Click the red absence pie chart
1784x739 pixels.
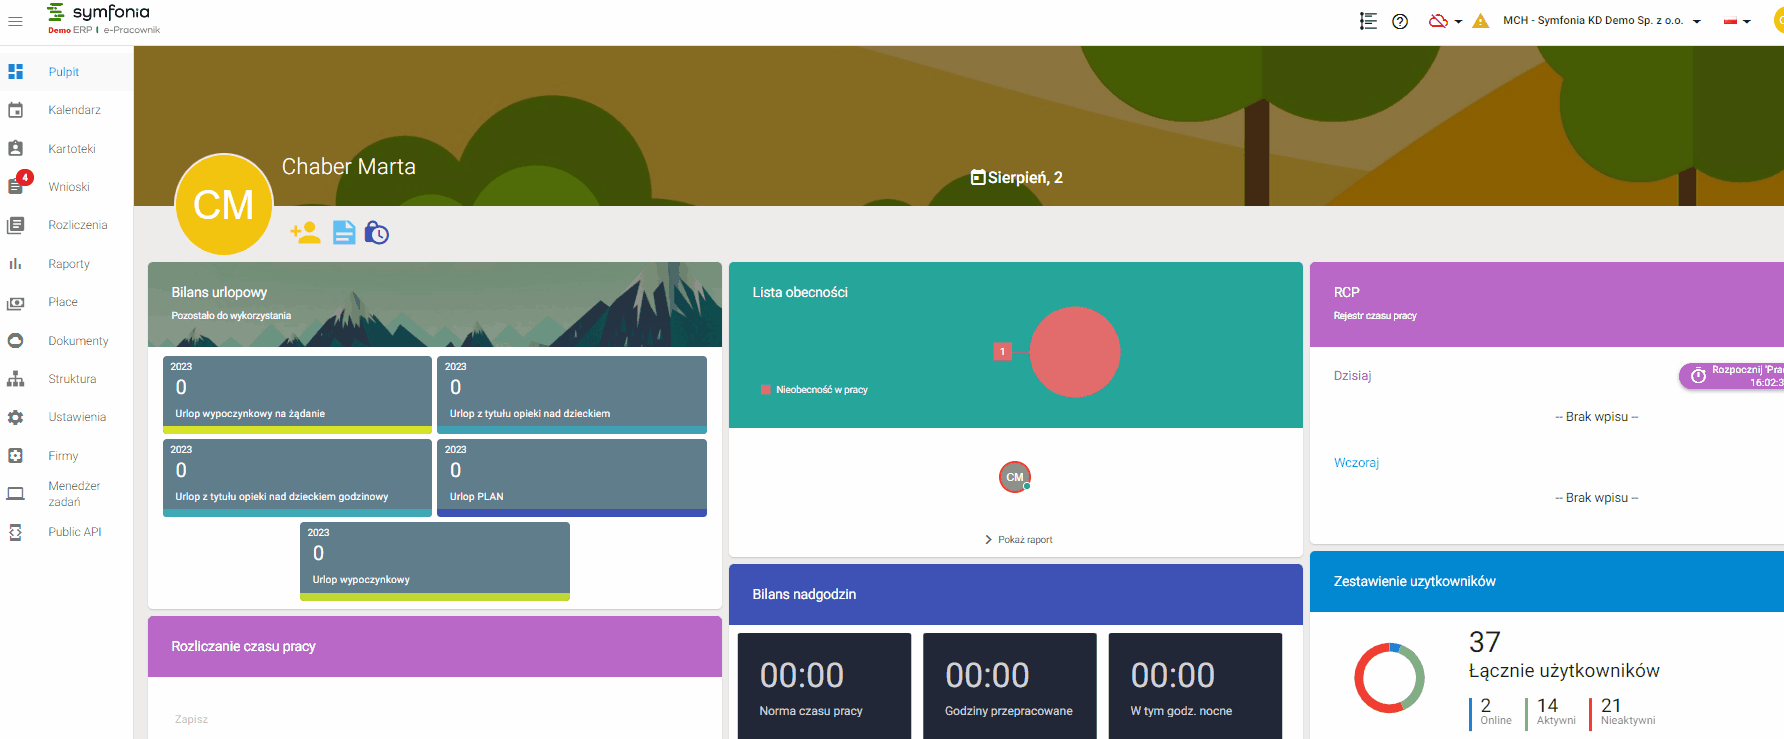click(x=1075, y=352)
